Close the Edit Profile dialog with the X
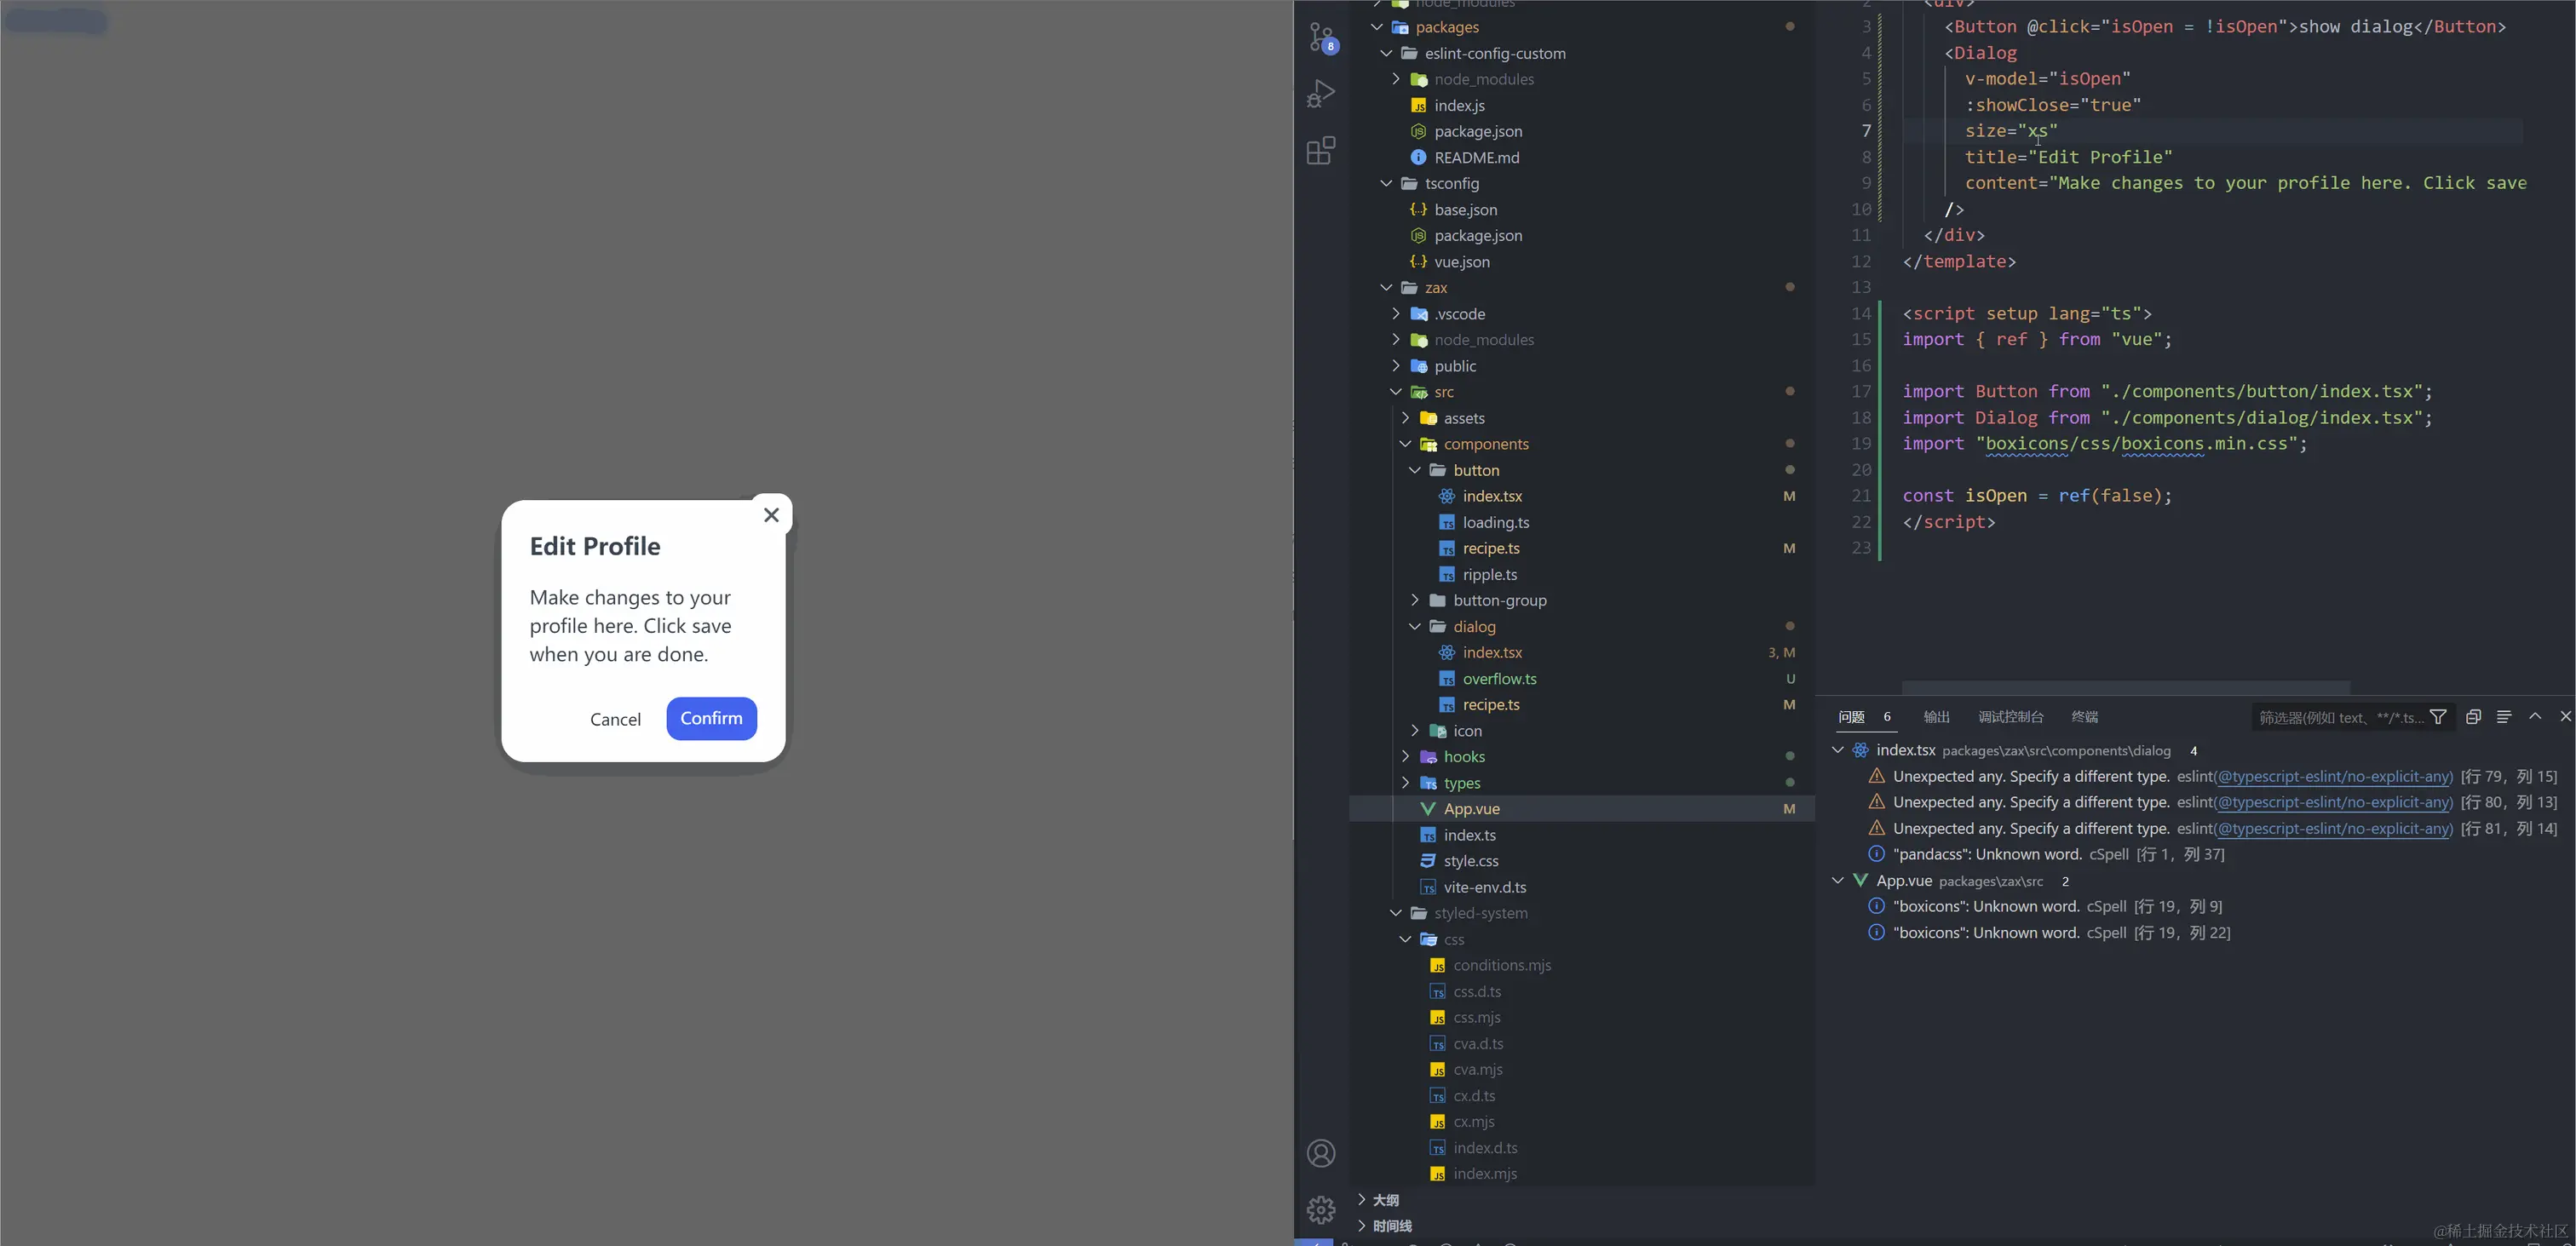The image size is (2576, 1246). (x=770, y=514)
